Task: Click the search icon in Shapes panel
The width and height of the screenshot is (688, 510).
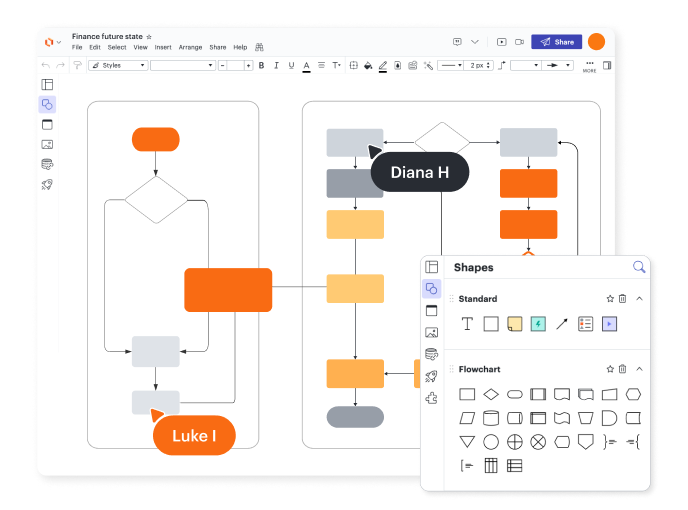Action: (639, 267)
